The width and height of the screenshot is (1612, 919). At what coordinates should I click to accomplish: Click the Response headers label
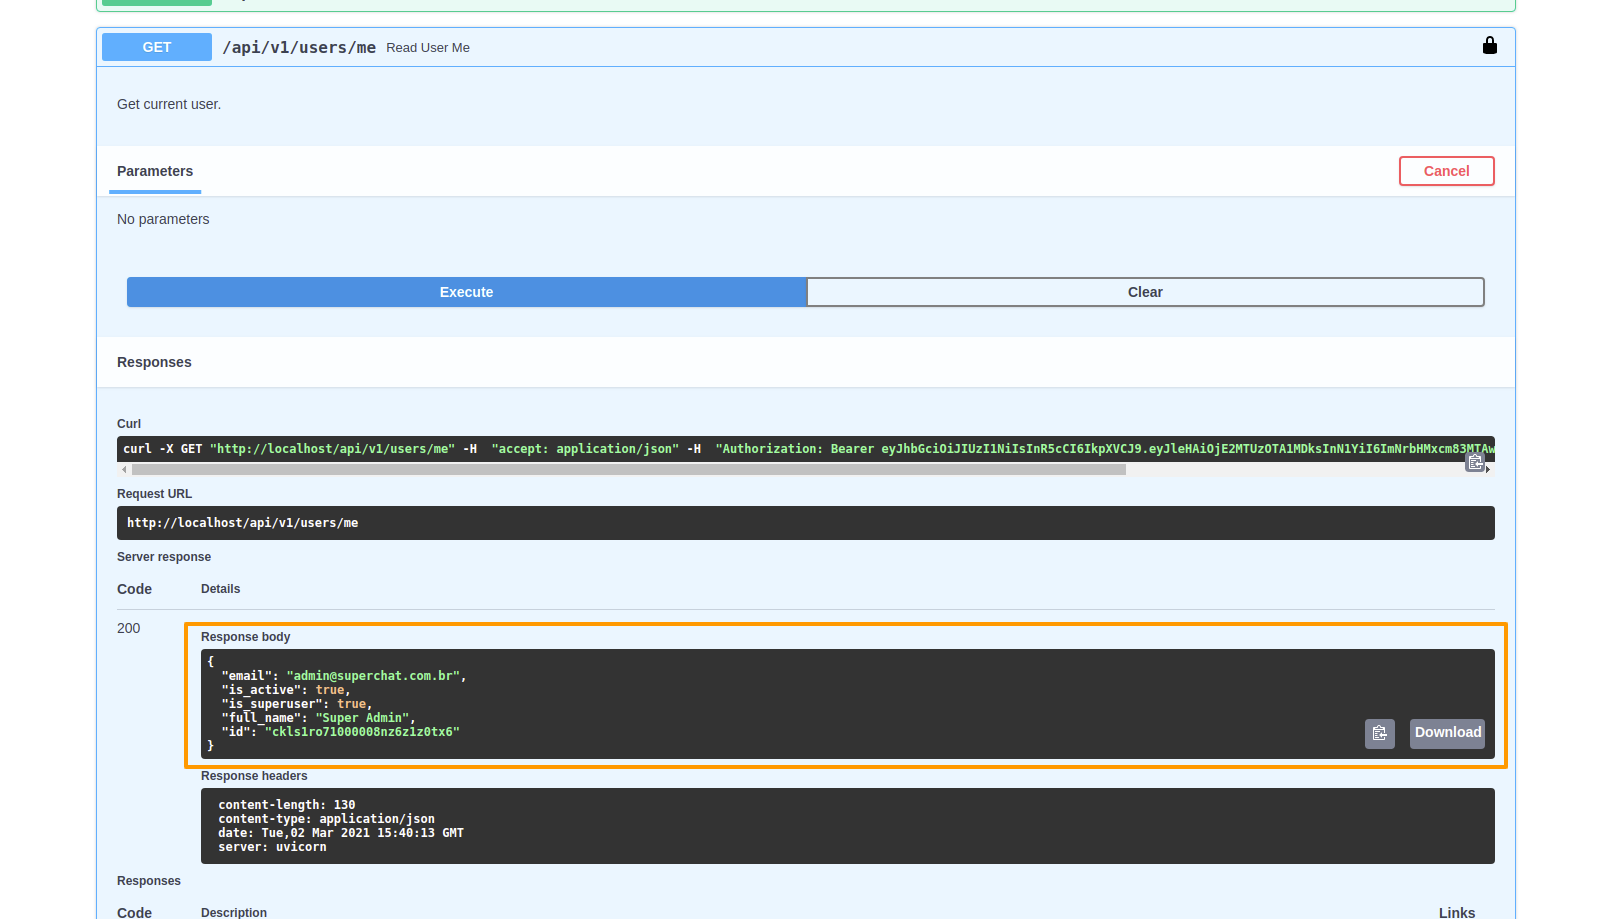point(254,776)
